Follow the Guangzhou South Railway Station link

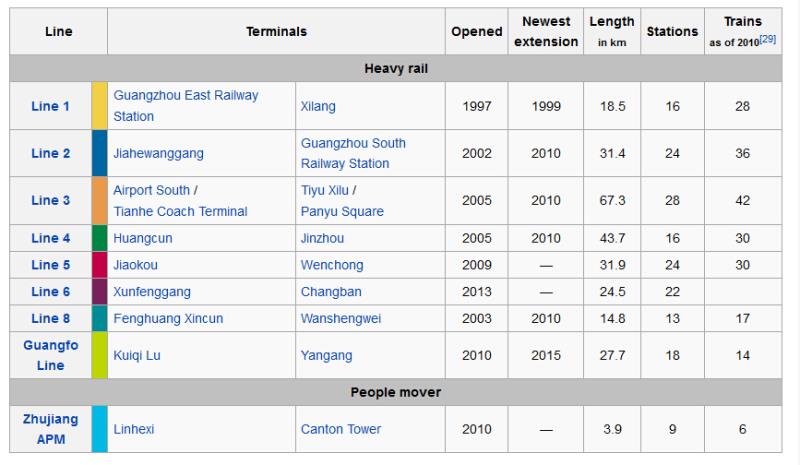pyautogui.click(x=353, y=153)
